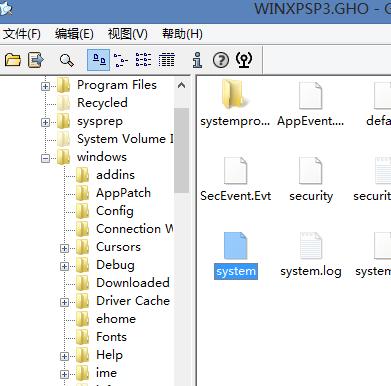Viewport: 391px width, 386px height.
Task: Select the Help folder in the tree
Action: coord(109,355)
